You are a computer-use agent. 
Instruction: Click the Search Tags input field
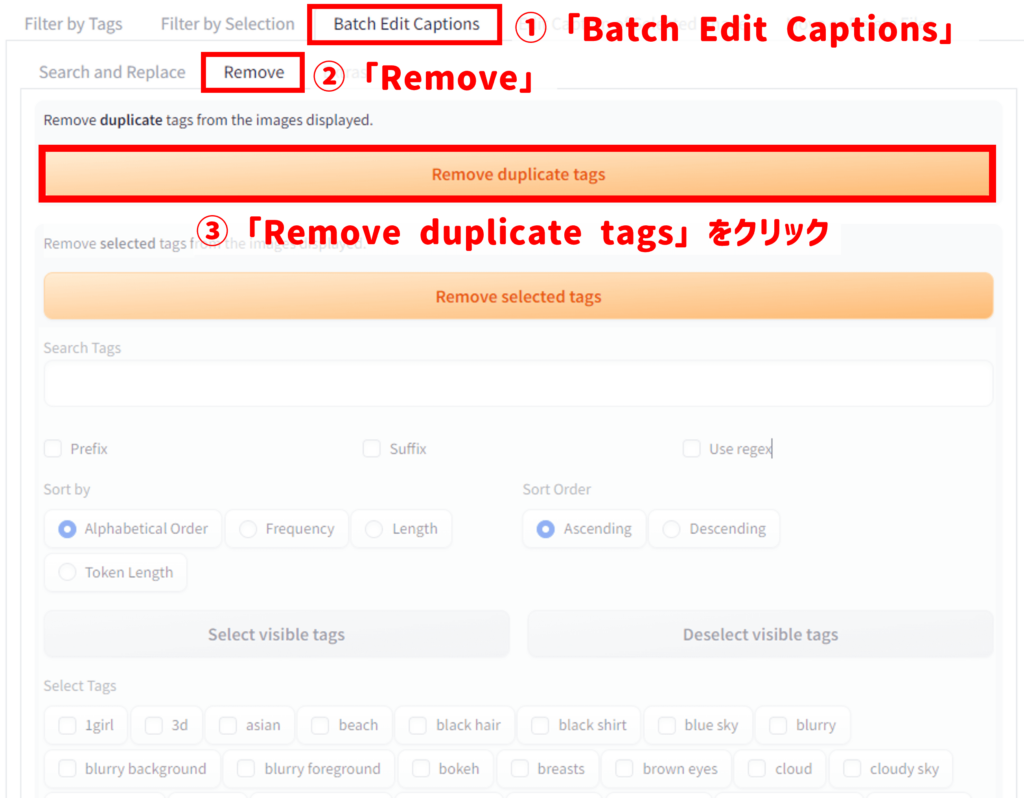(517, 384)
